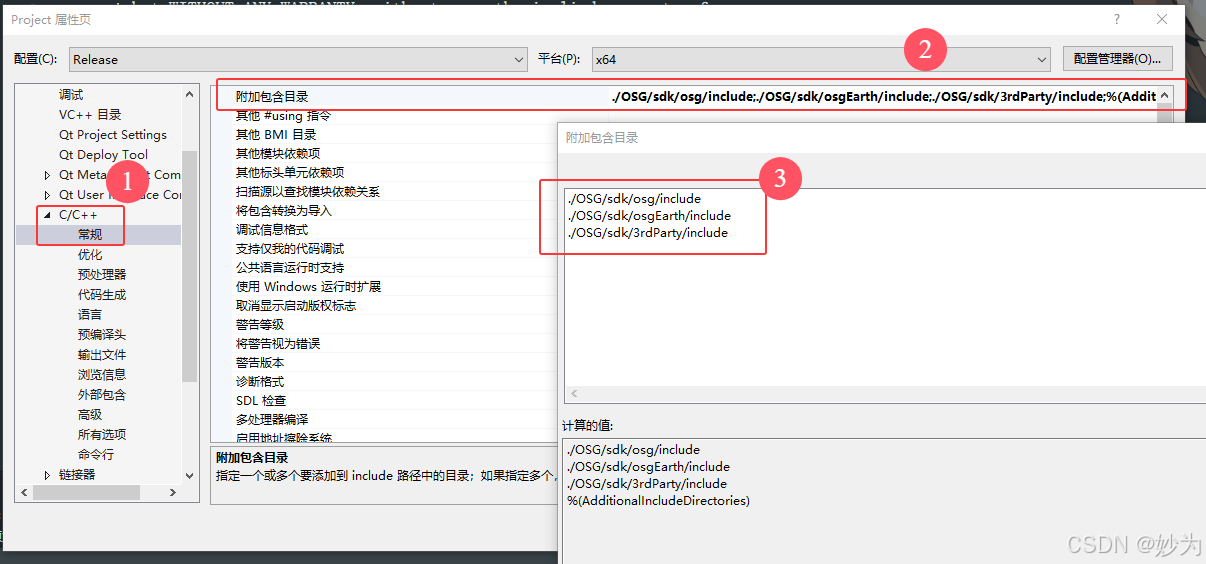Click the tree panel scroll-up arrow
The width and height of the screenshot is (1206, 564).
click(x=189, y=94)
